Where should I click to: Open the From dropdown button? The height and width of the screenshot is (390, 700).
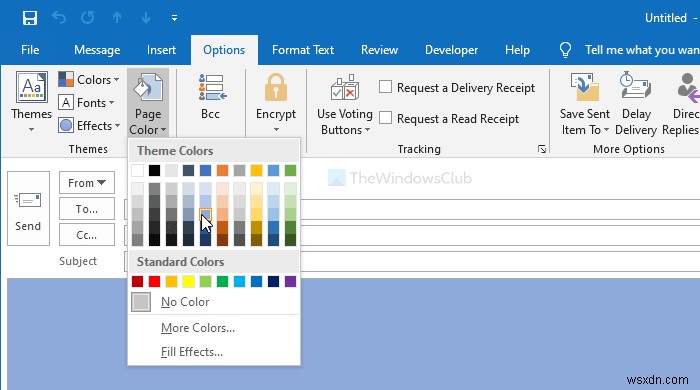87,183
